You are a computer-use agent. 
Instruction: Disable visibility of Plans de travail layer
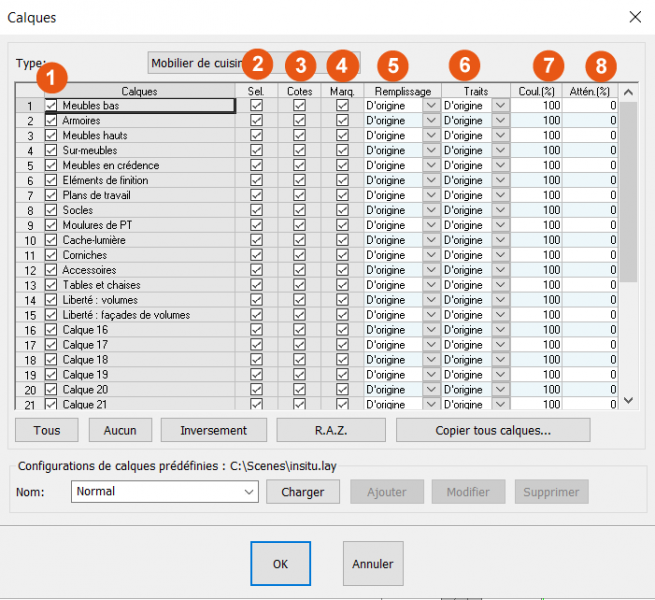(51, 195)
